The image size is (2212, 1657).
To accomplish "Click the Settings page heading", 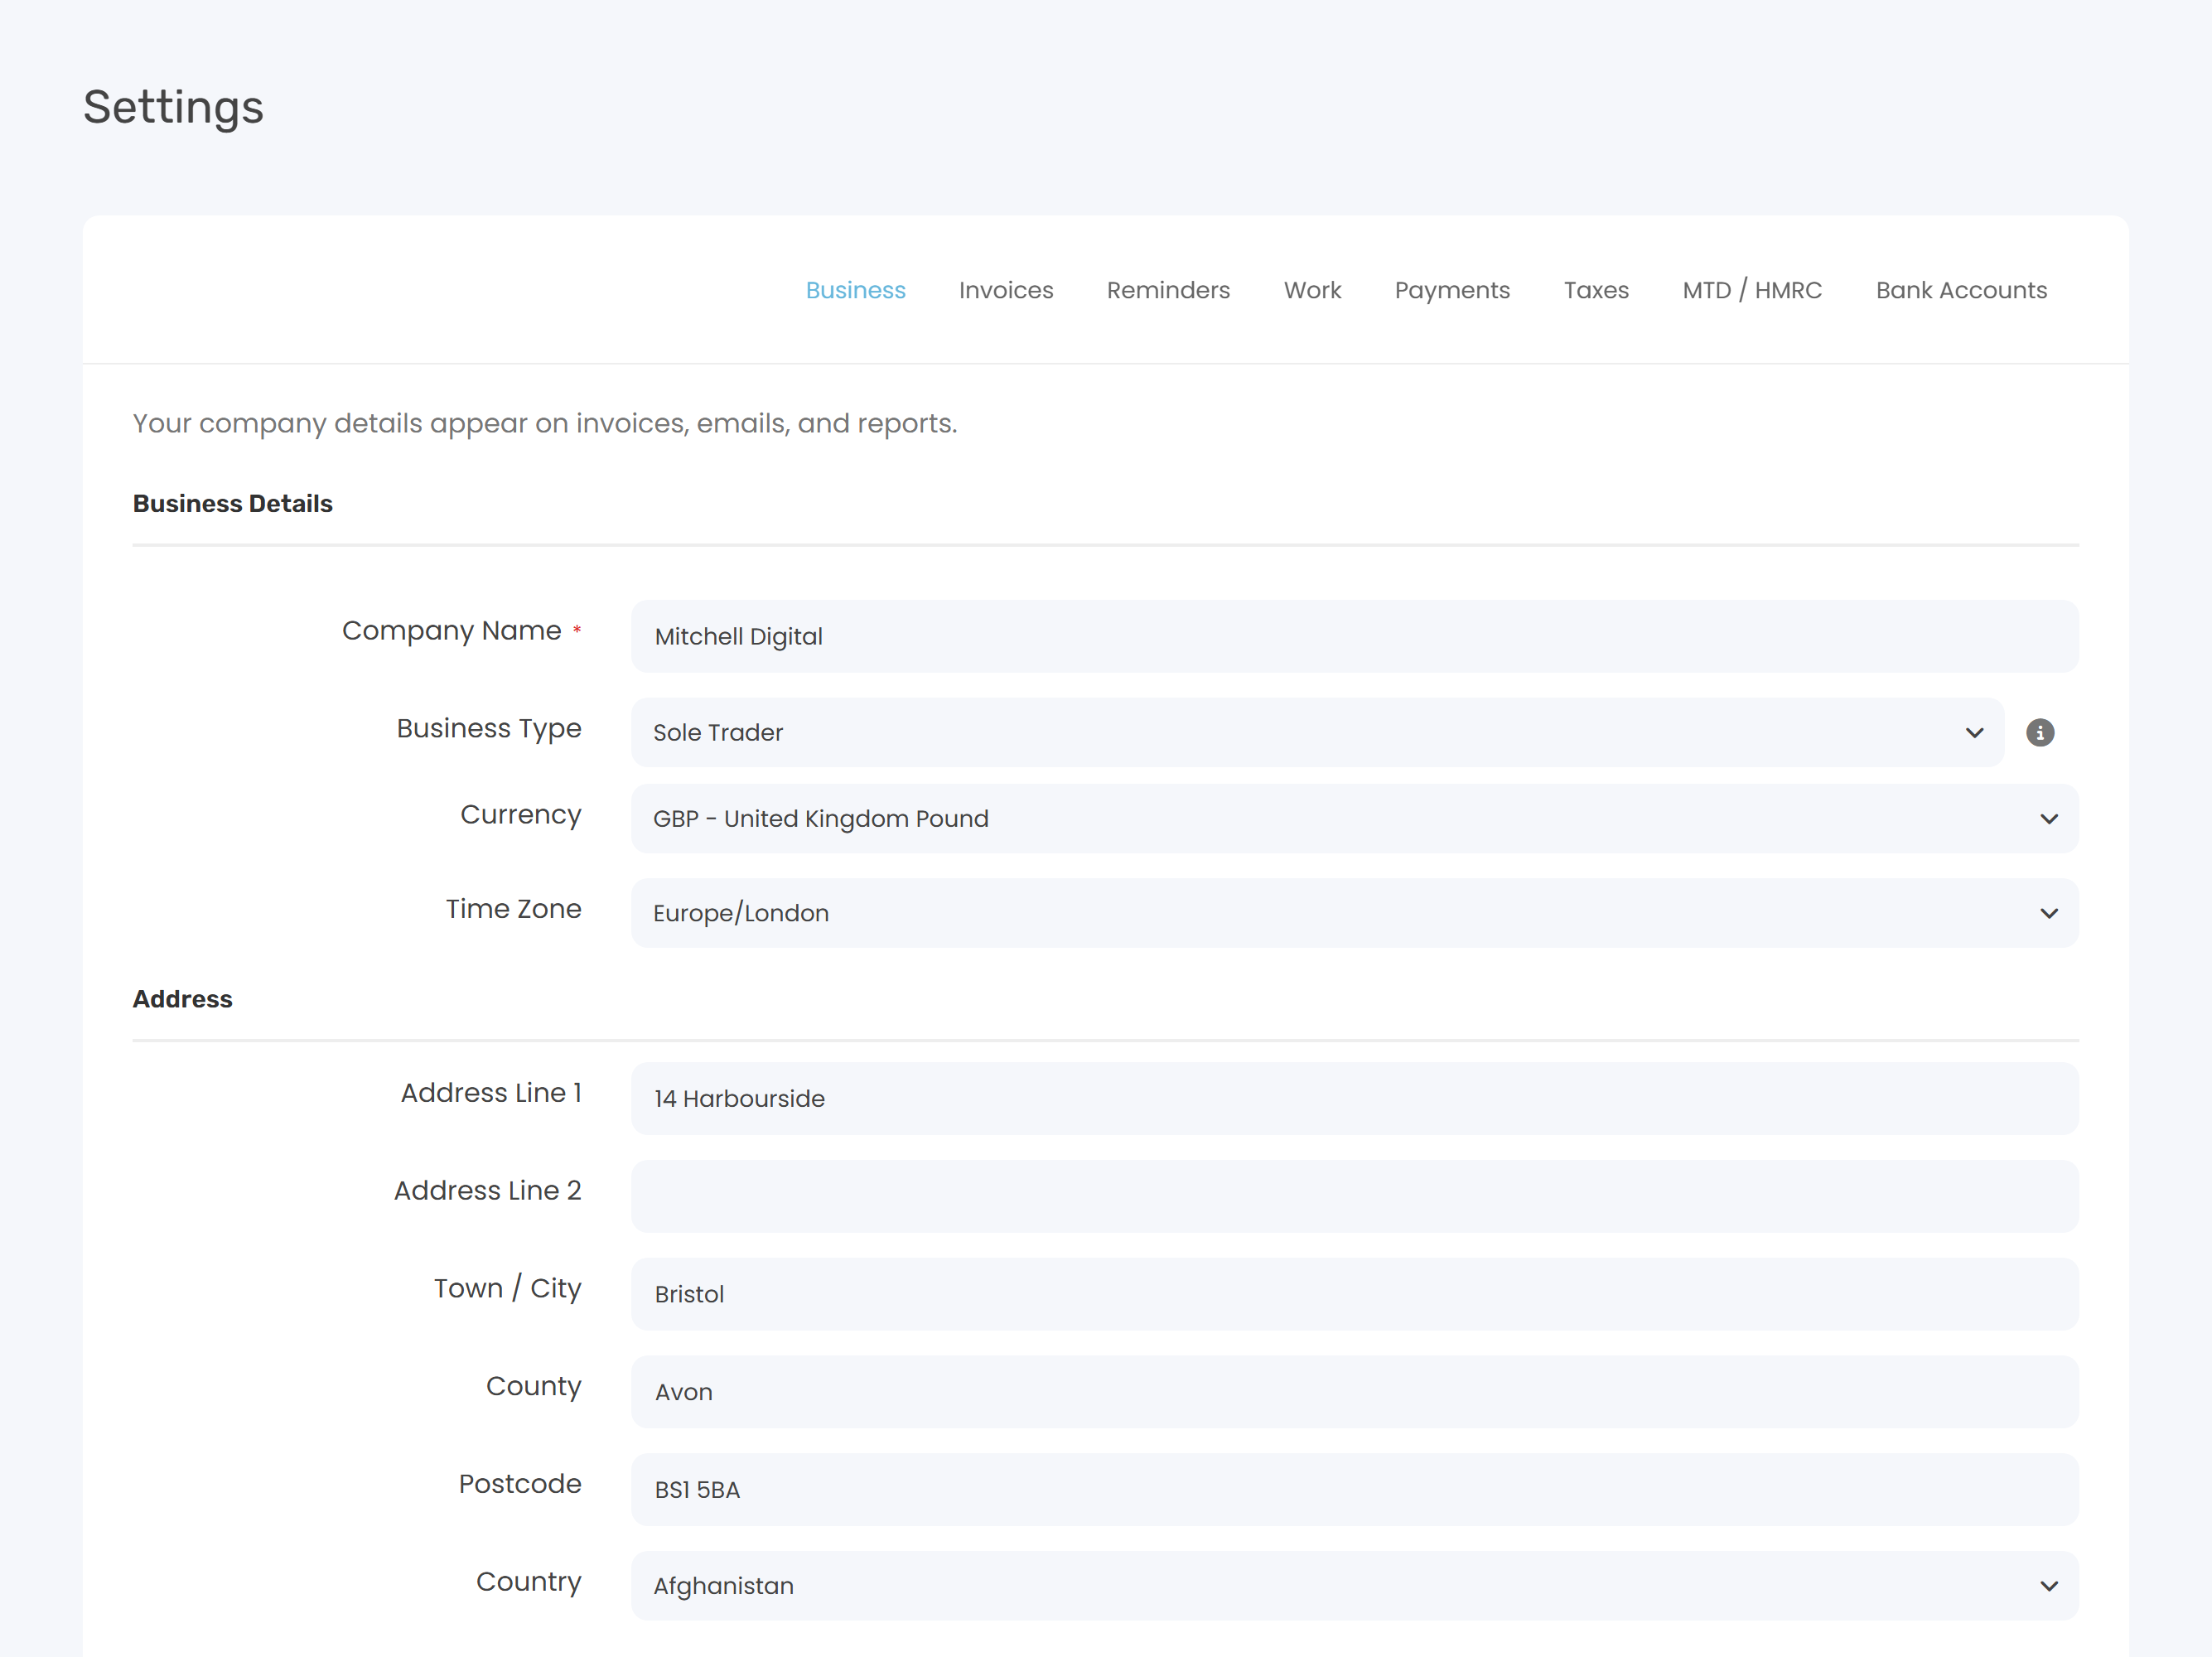I will 173,108.
